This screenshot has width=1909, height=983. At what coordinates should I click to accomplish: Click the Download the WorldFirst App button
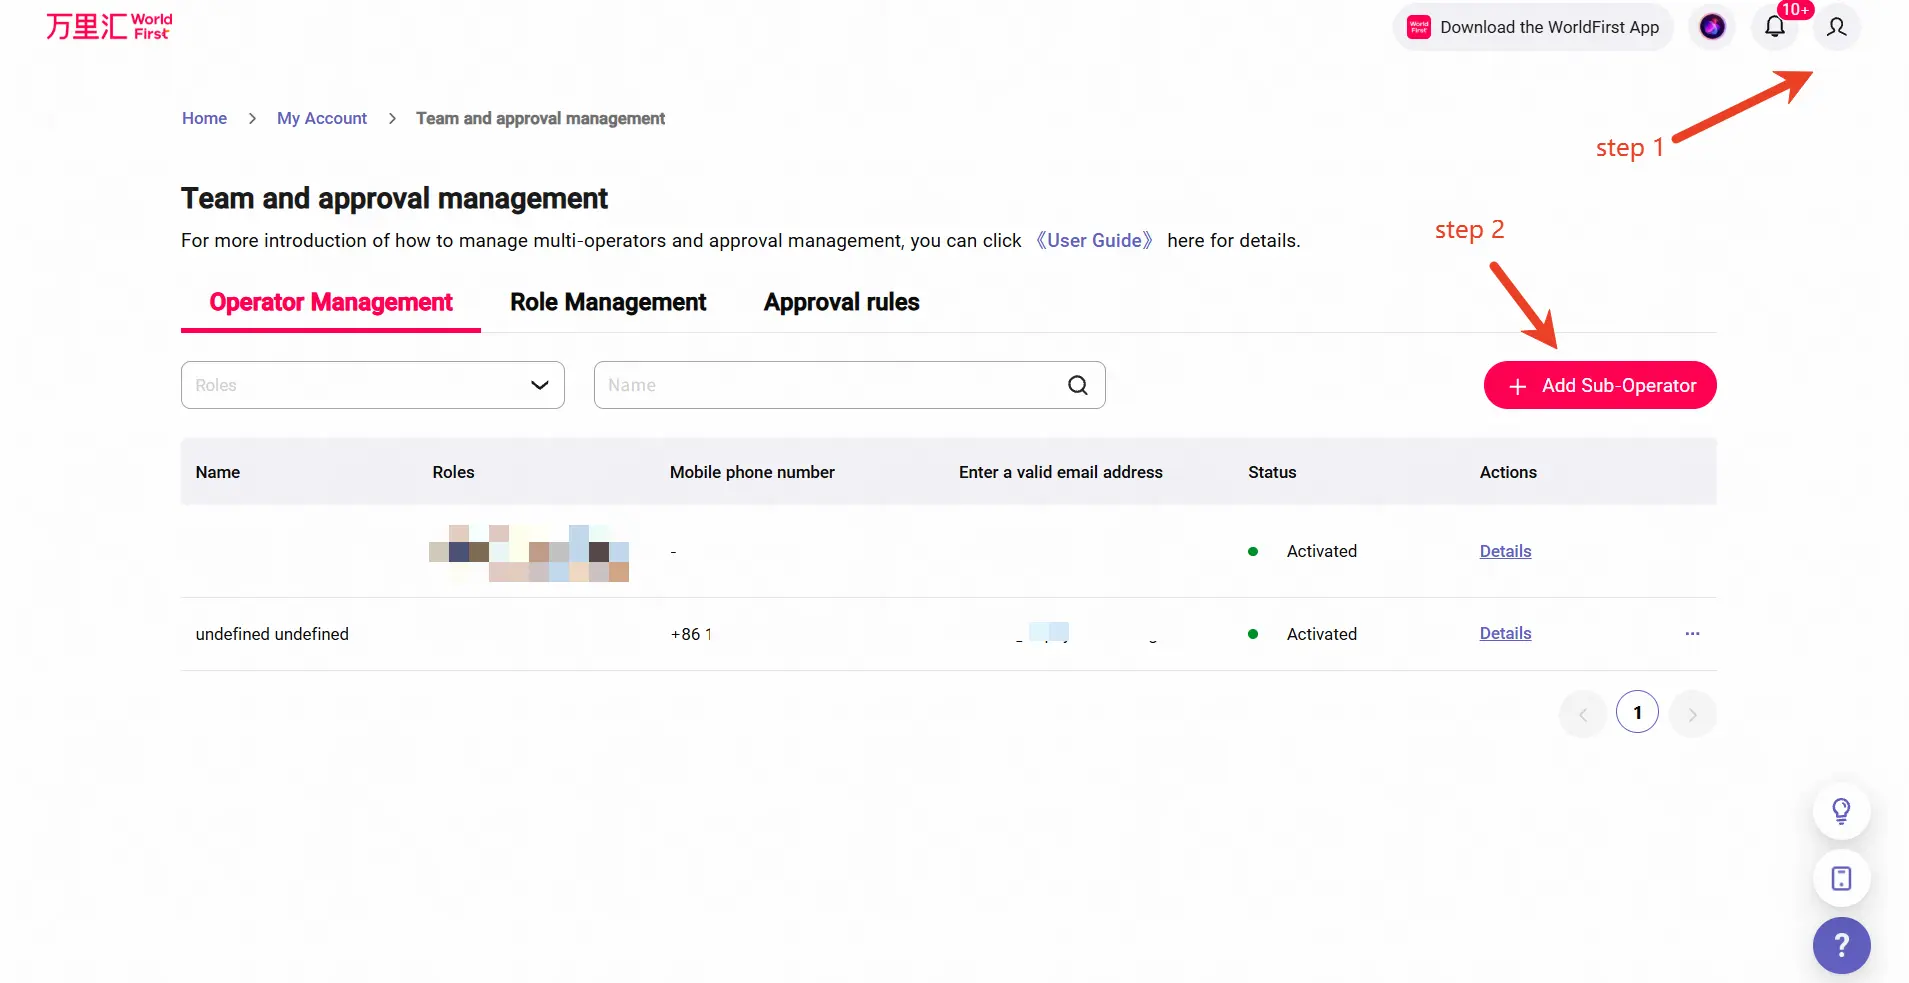tap(1533, 27)
